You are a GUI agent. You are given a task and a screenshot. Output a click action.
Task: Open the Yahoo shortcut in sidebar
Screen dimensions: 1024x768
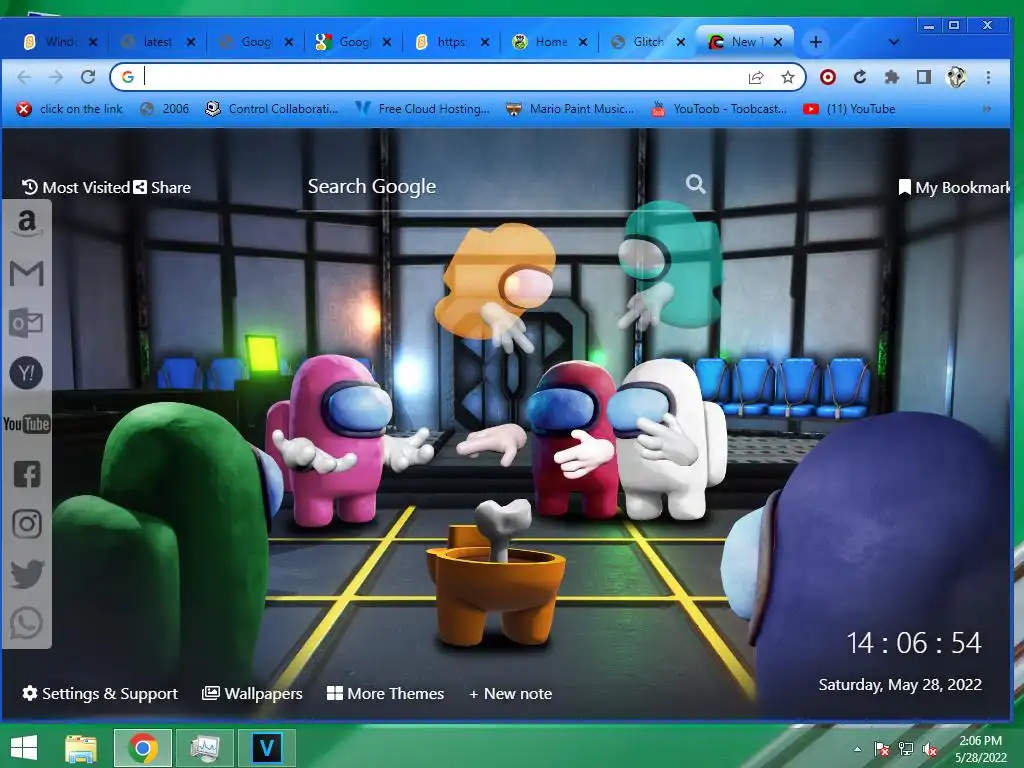27,373
